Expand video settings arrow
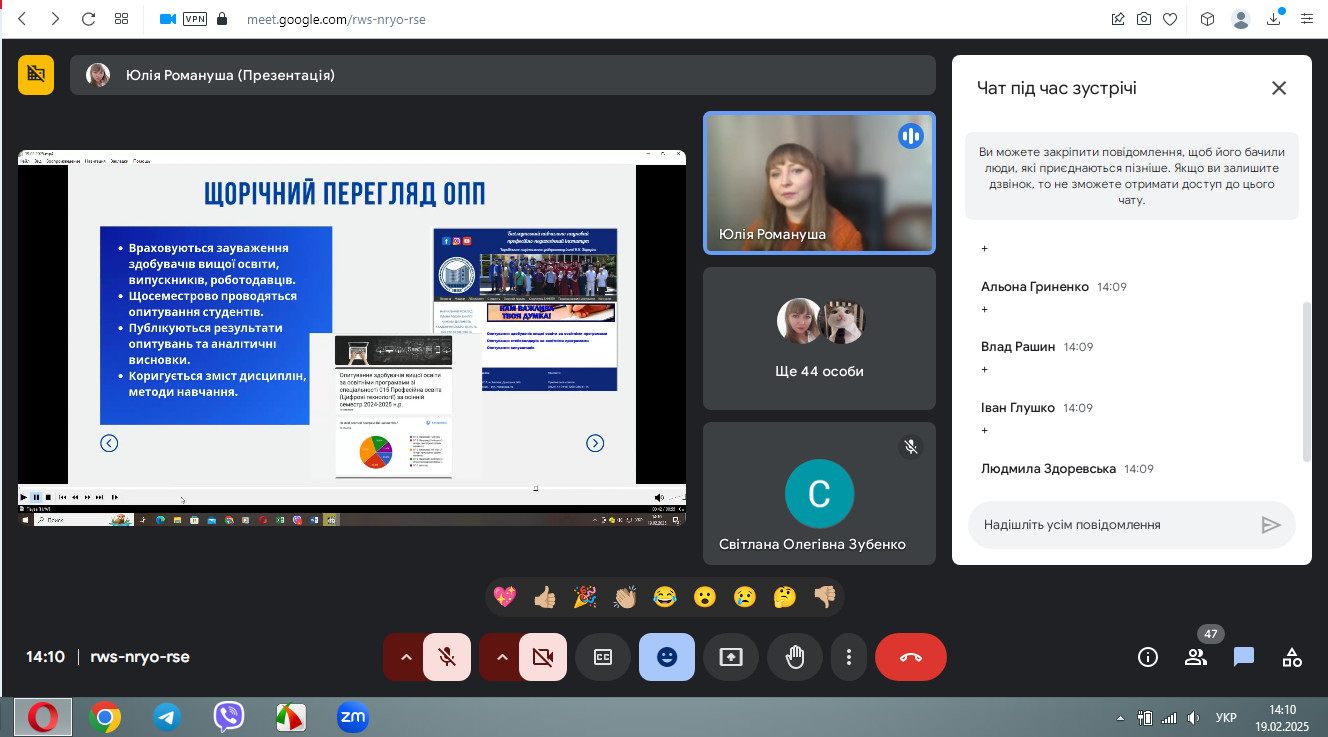This screenshot has width=1328, height=737. click(502, 657)
